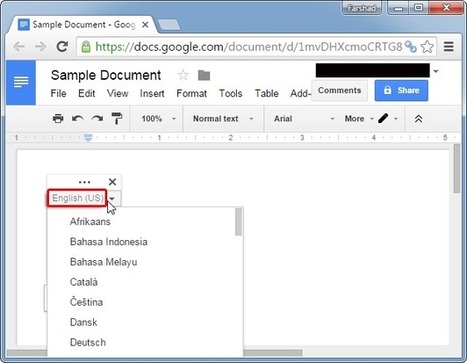Open the account dropdown arrow
Screen dimensions: 467x363
436,71
